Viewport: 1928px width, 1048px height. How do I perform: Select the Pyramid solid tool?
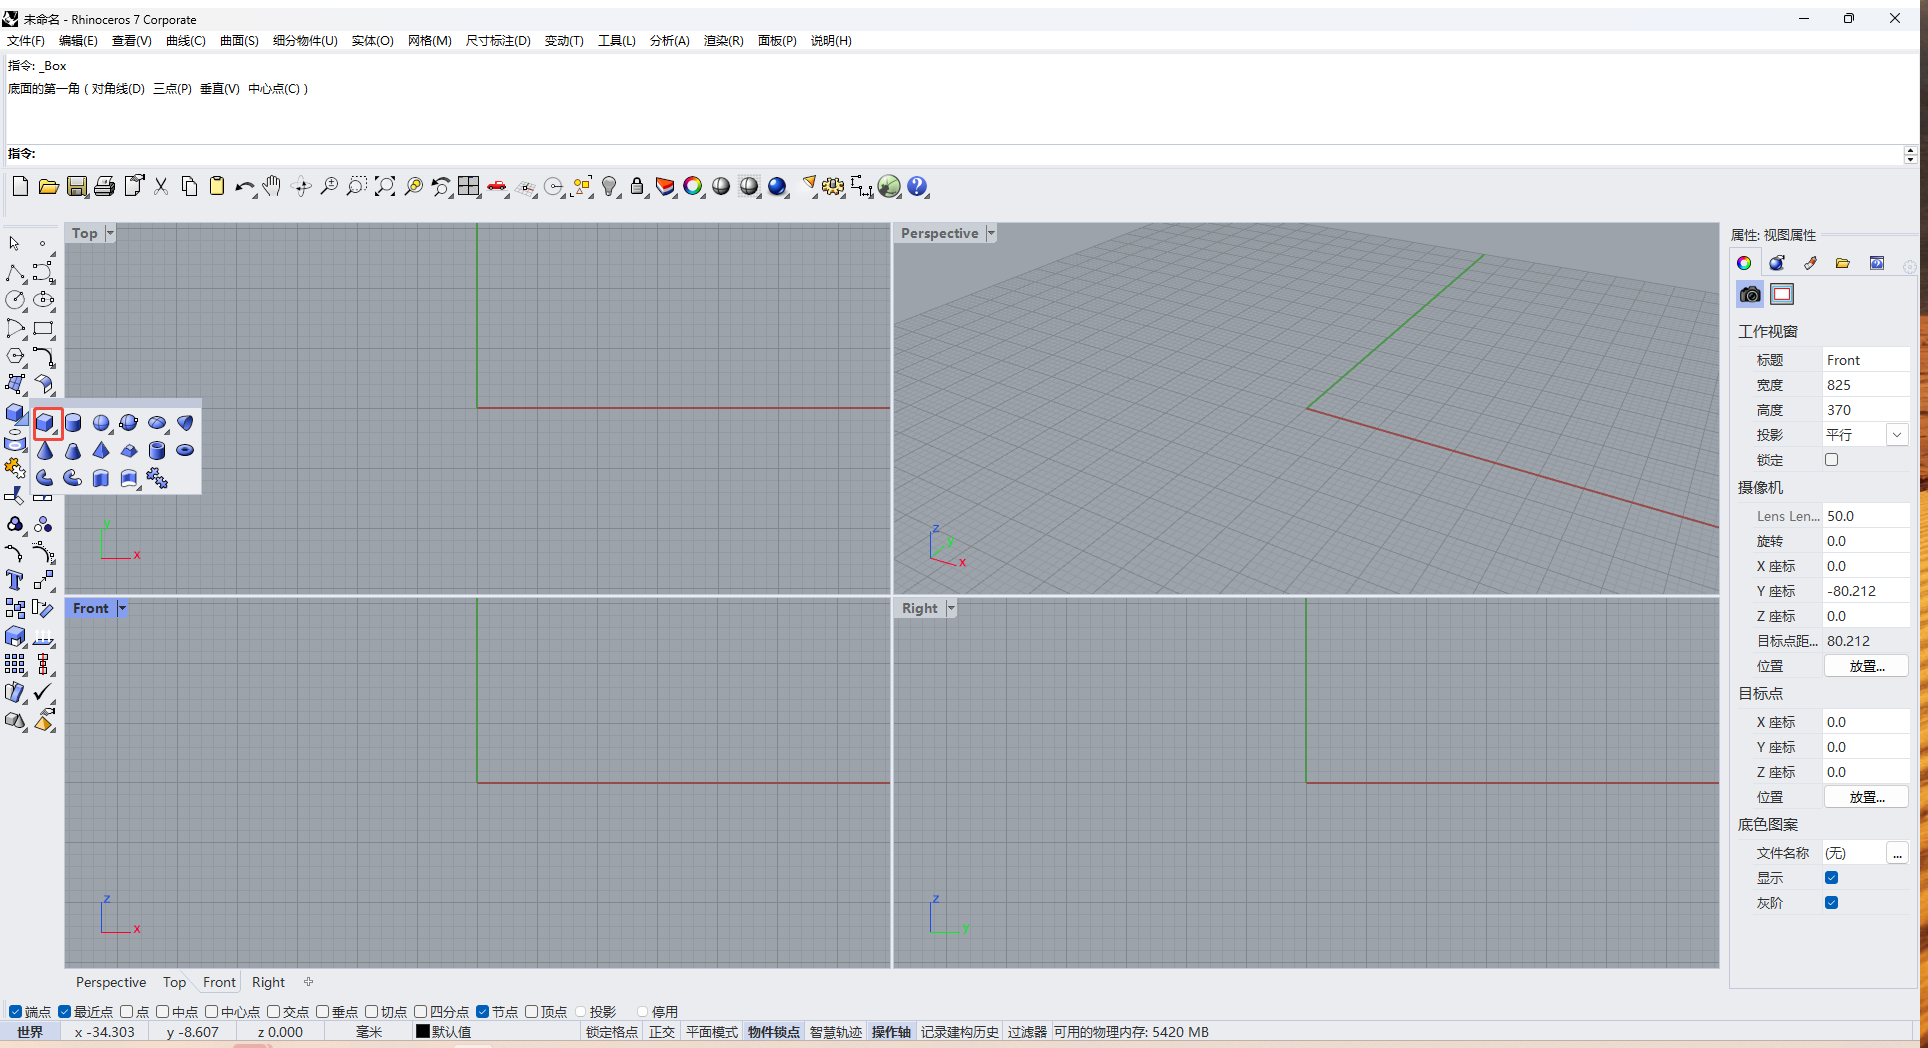101,450
